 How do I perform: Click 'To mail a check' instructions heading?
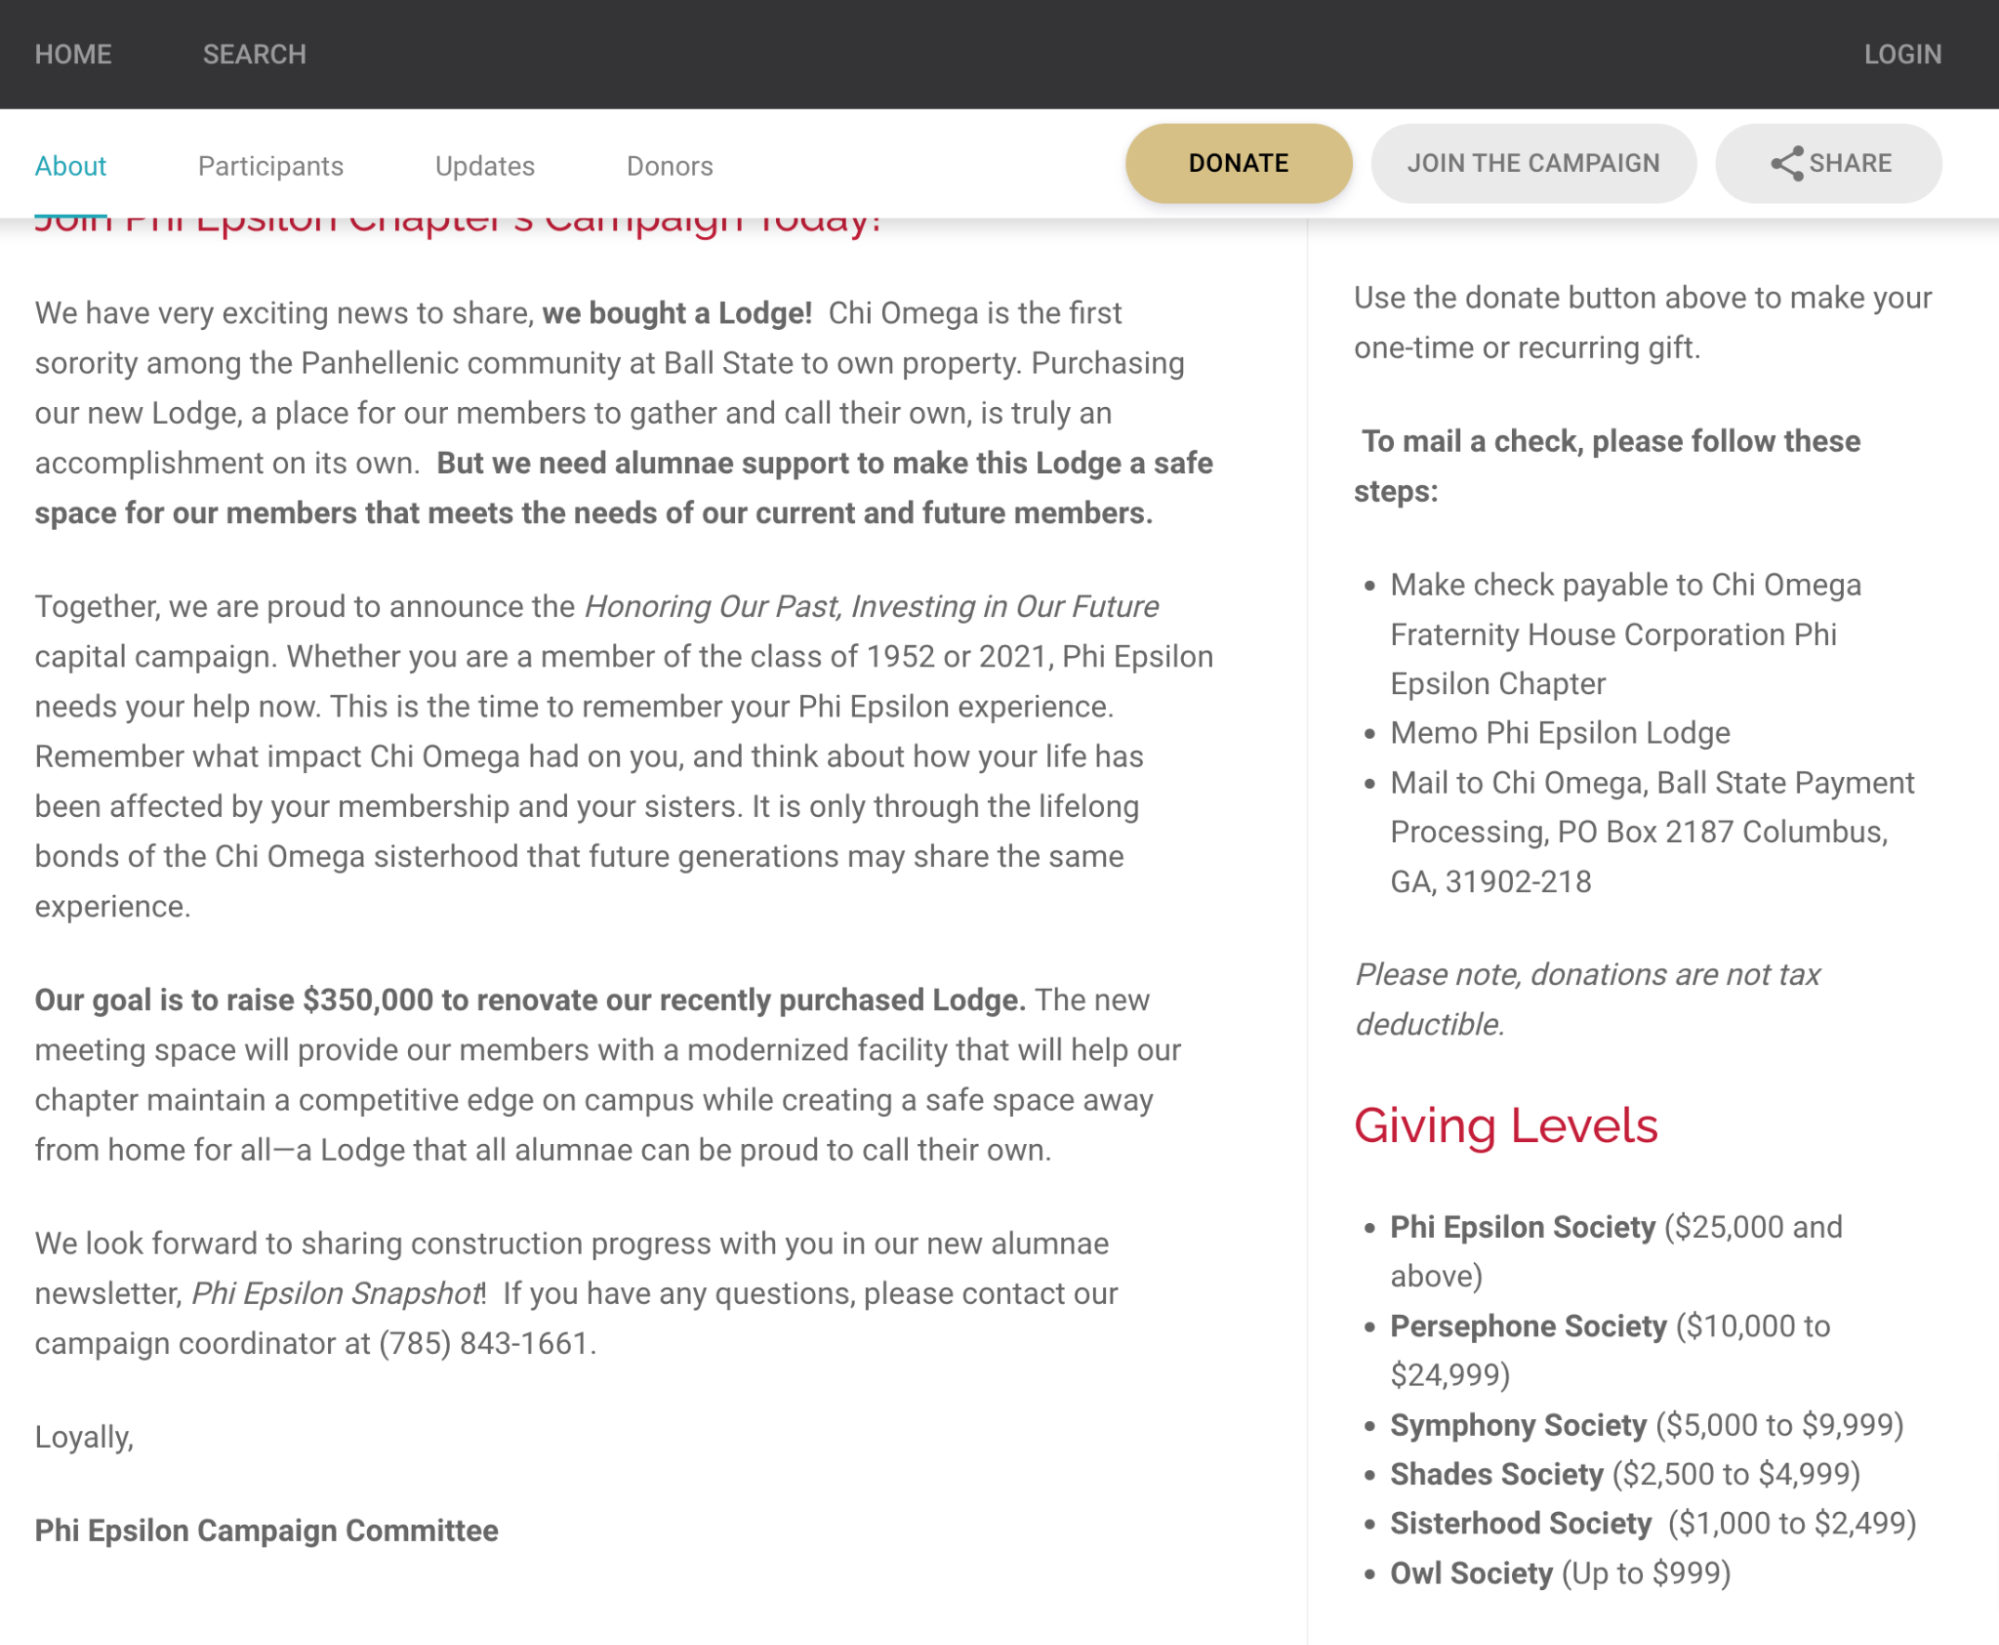click(x=1607, y=466)
